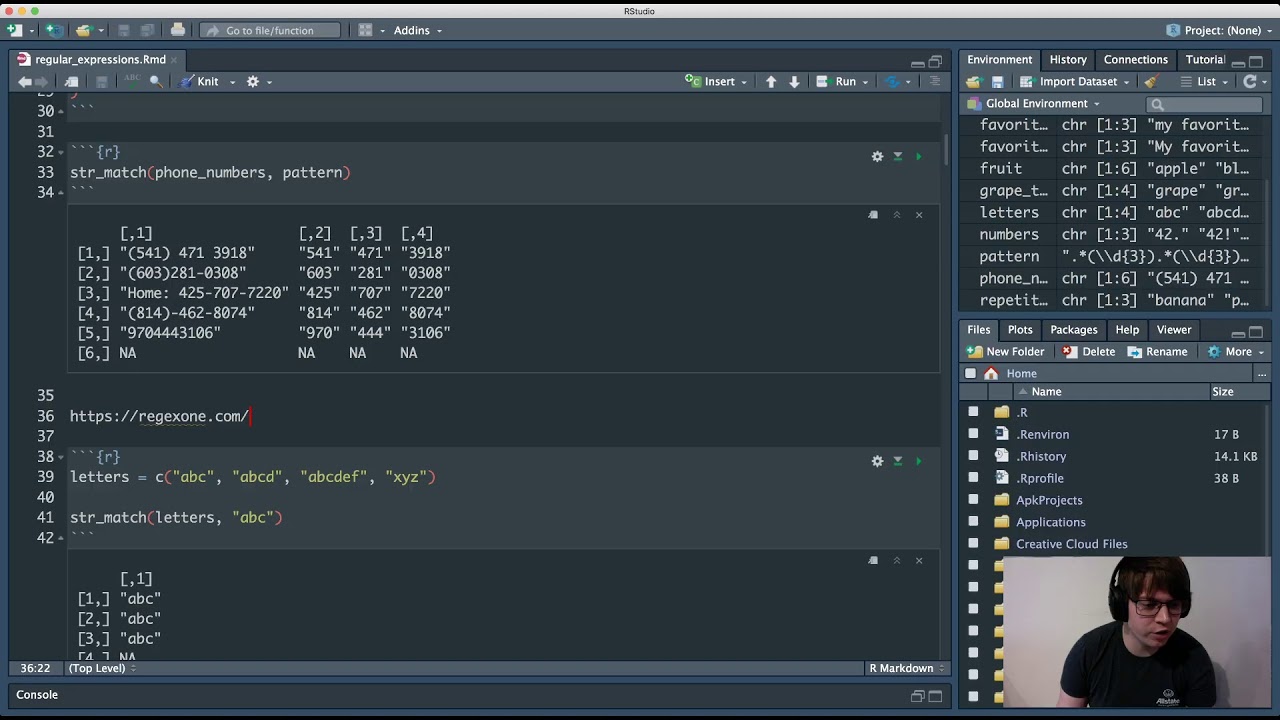Switch List view dropdown in Environment

[1206, 81]
